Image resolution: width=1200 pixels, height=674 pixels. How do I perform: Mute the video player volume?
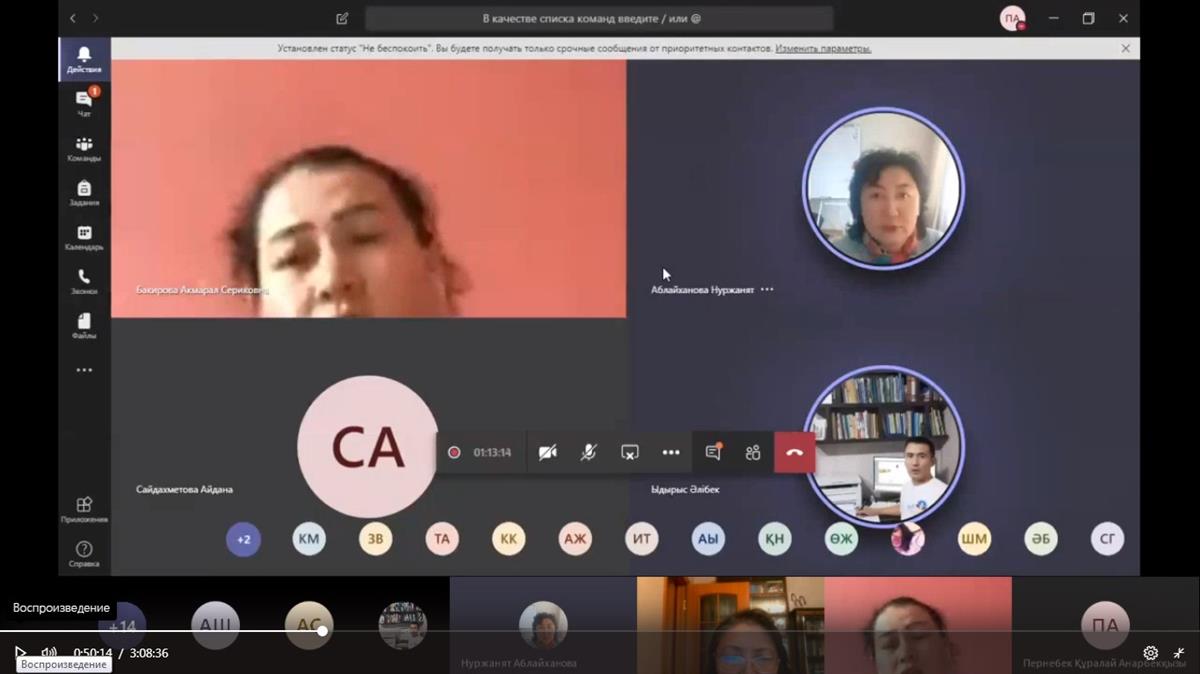pos(48,653)
